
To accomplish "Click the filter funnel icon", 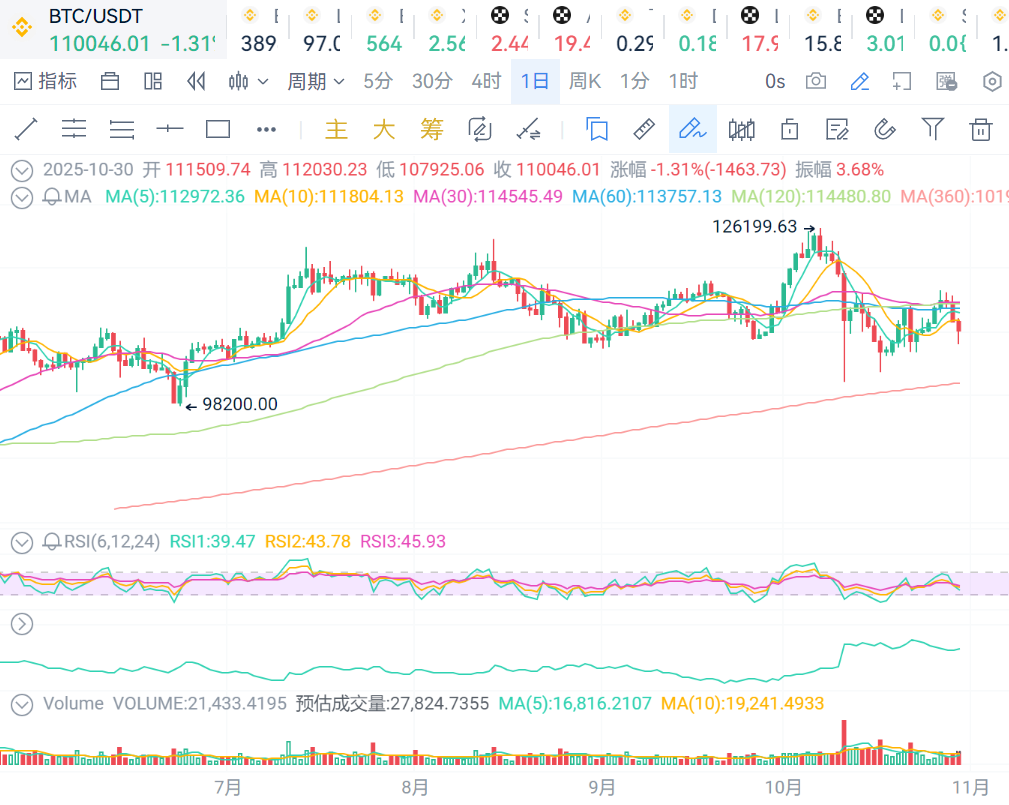I will [933, 129].
